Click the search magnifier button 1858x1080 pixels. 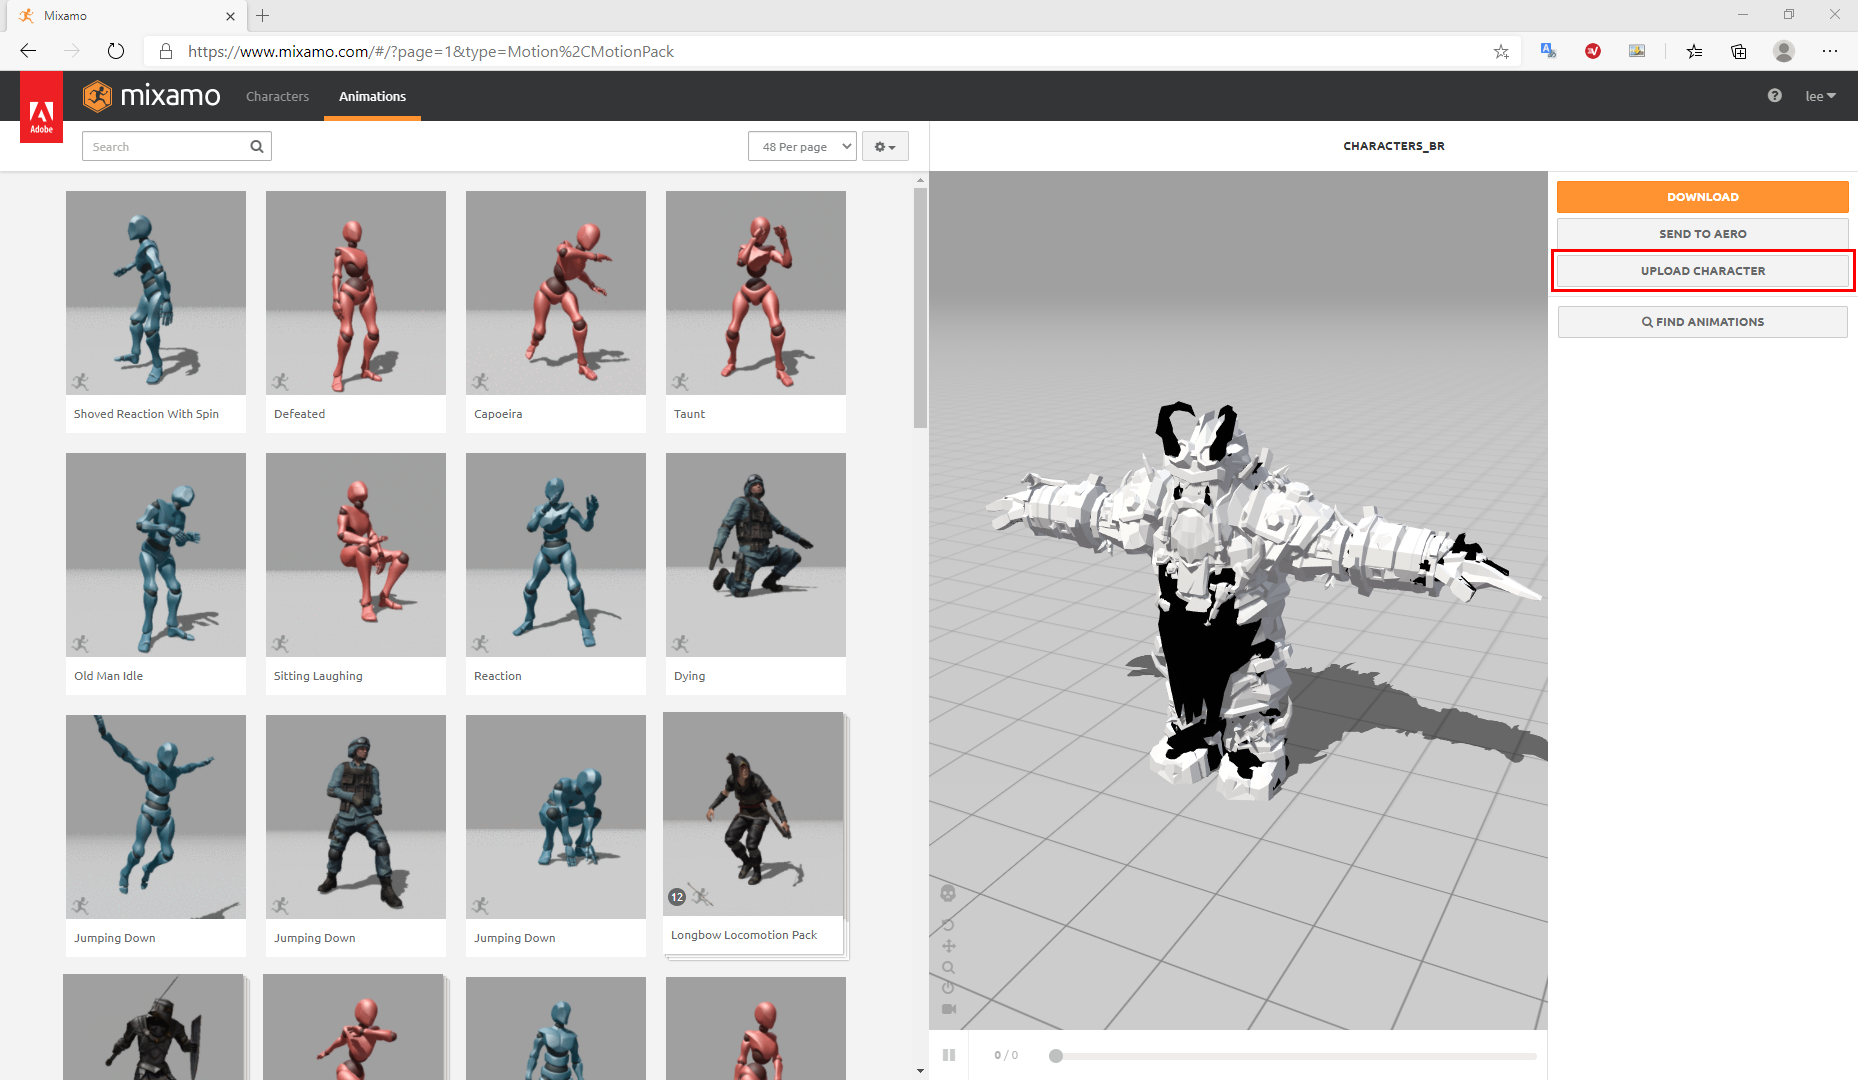257,146
